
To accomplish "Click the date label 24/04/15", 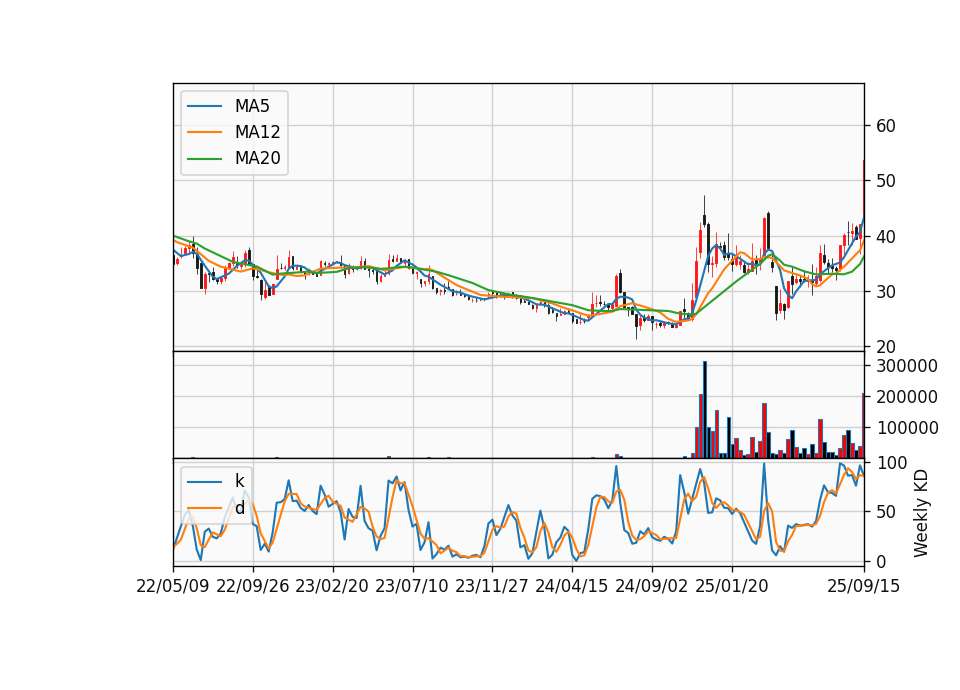I will point(572,587).
